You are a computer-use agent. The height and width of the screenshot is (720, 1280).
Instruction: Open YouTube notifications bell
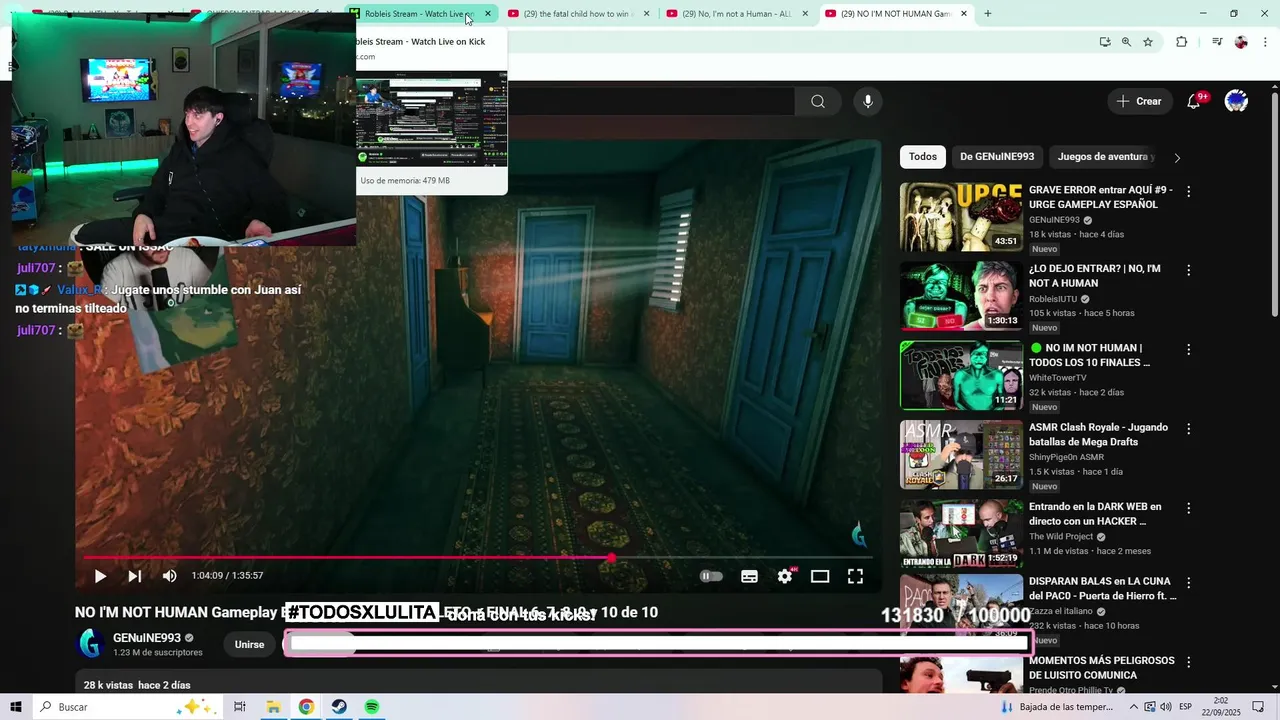(1194, 101)
